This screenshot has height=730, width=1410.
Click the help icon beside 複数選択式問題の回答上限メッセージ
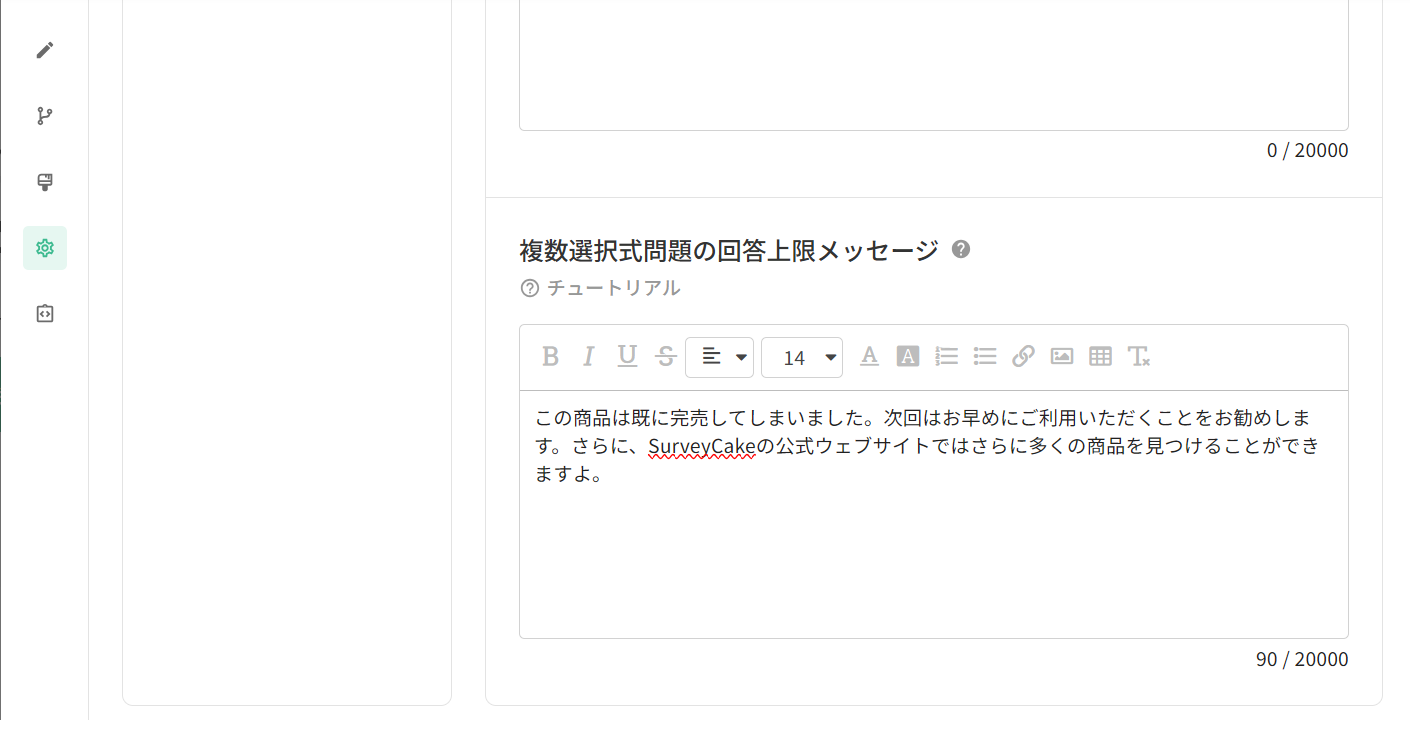tap(961, 249)
